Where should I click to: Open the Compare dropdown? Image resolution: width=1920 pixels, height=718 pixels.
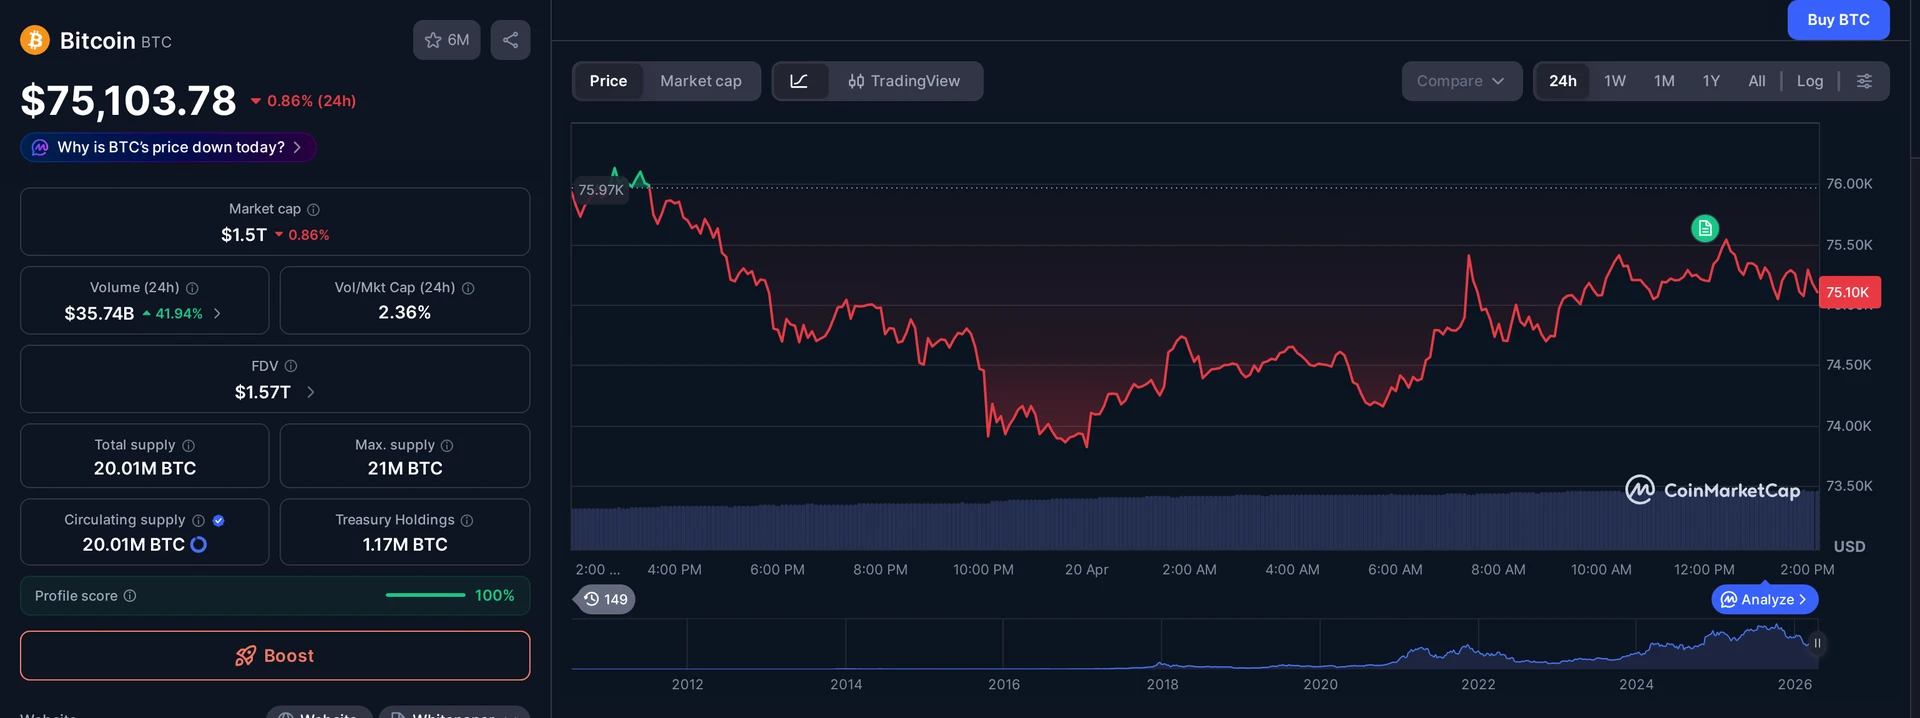click(1461, 81)
